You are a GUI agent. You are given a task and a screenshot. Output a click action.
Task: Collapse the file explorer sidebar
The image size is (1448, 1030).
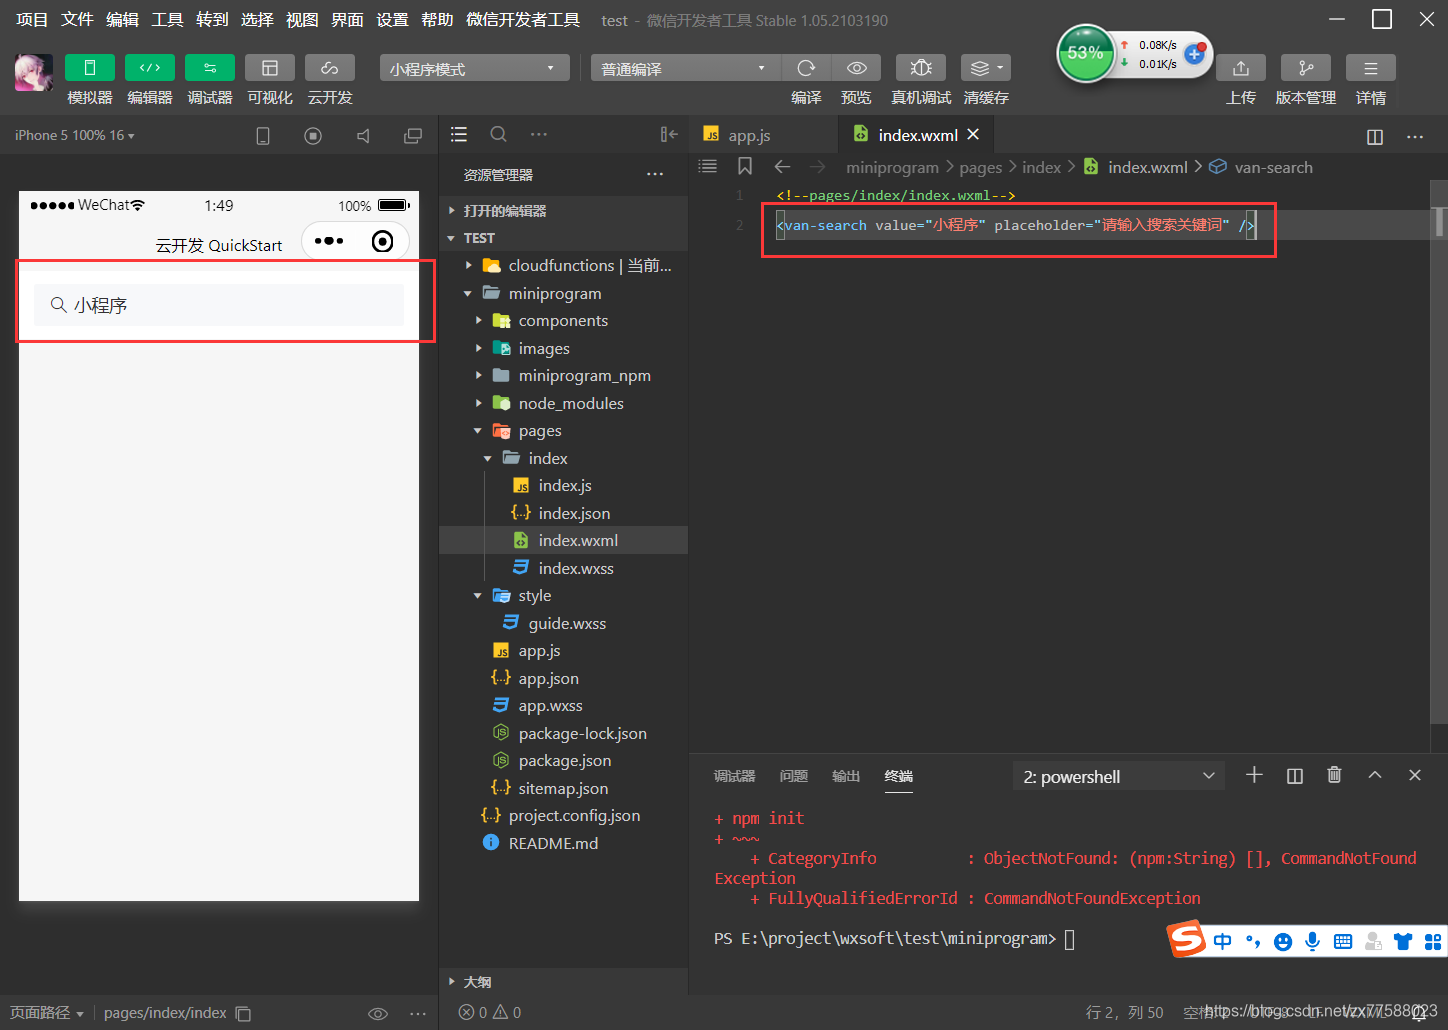[669, 134]
